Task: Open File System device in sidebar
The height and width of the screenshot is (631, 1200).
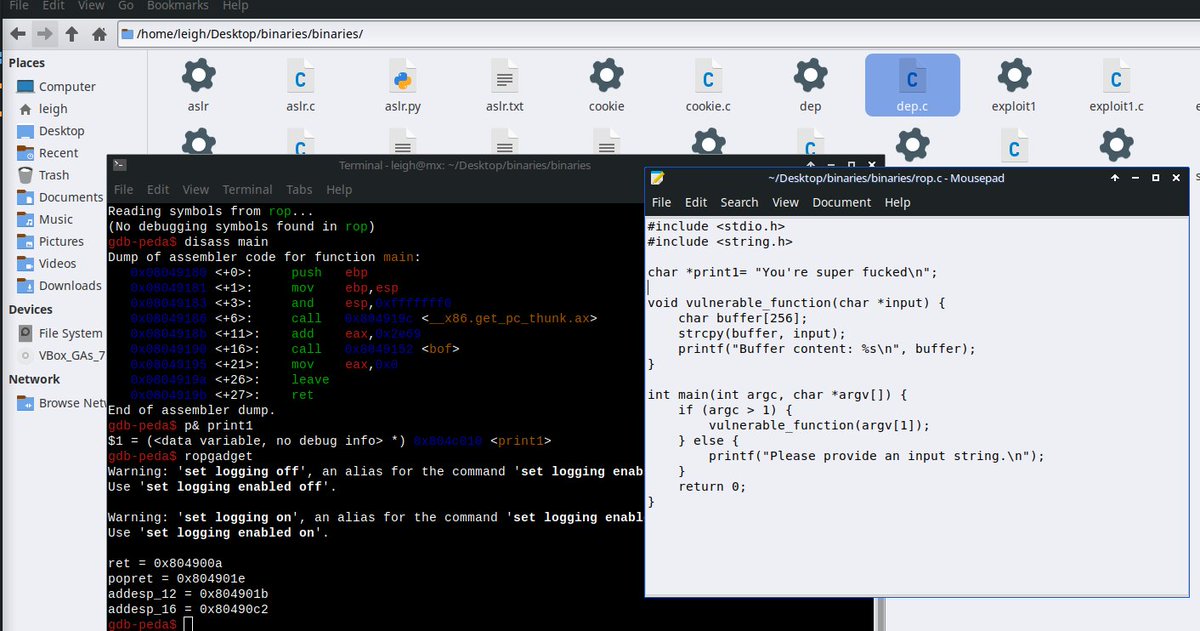Action: tap(60, 333)
